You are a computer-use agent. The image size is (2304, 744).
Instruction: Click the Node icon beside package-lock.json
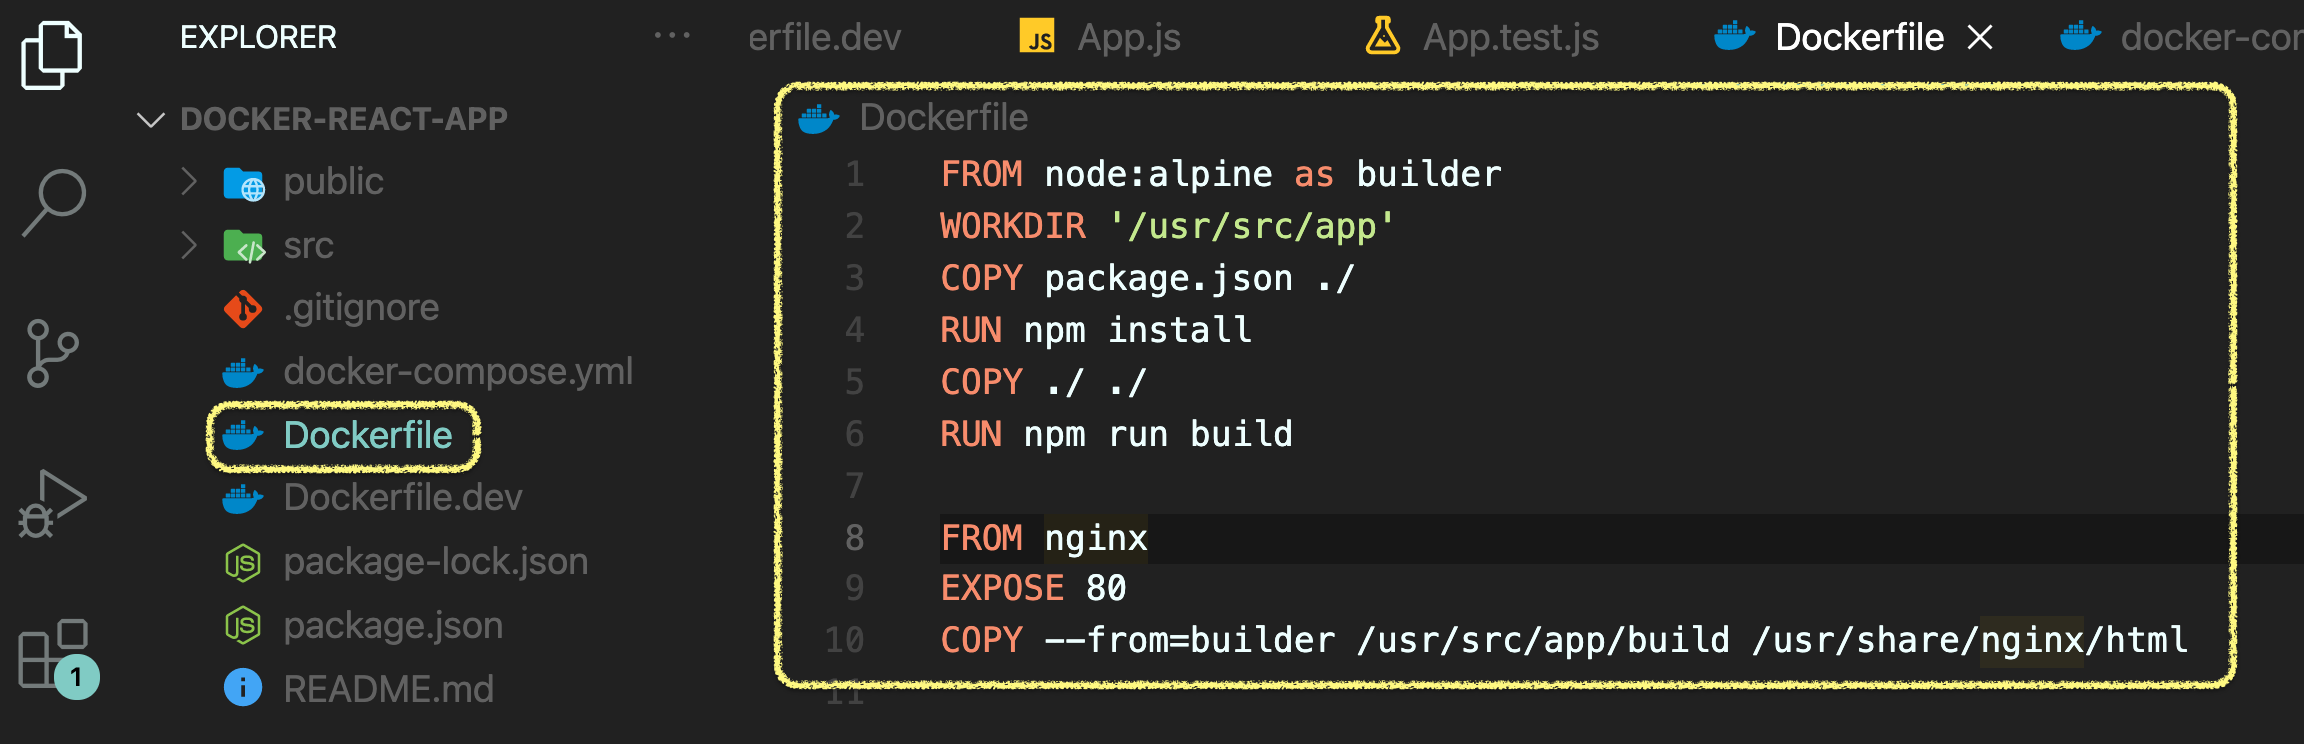pyautogui.click(x=243, y=563)
